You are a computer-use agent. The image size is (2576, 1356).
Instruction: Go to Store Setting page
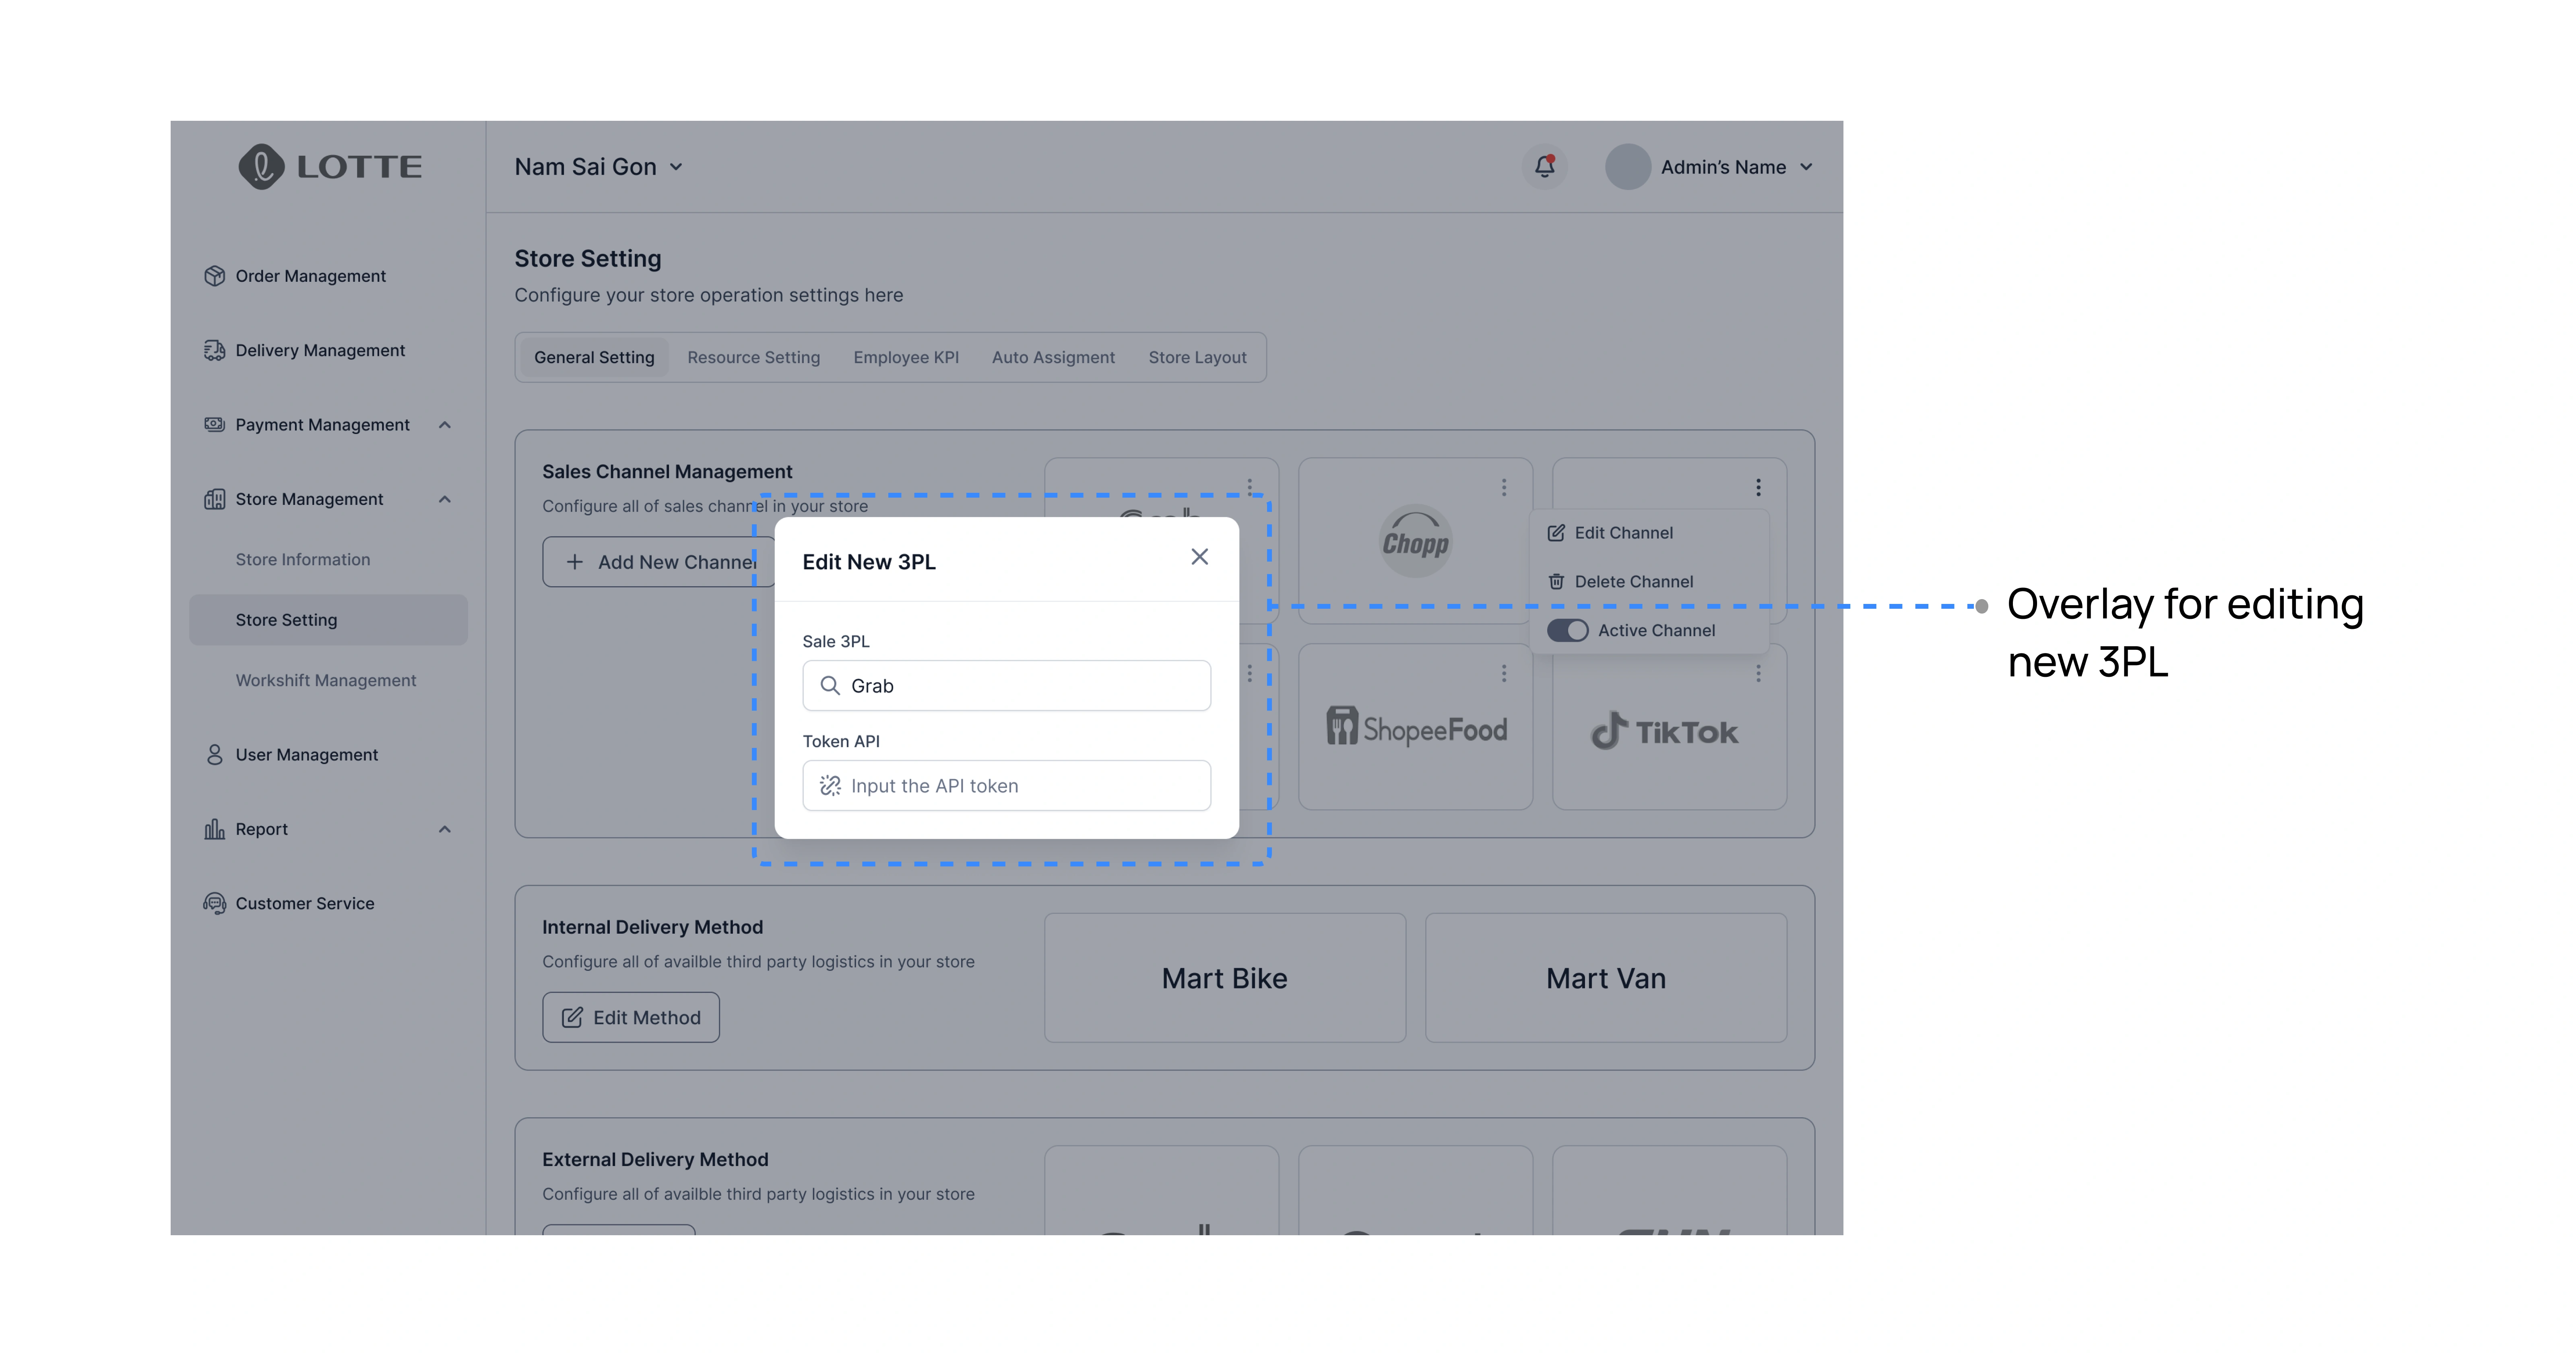pyautogui.click(x=328, y=620)
